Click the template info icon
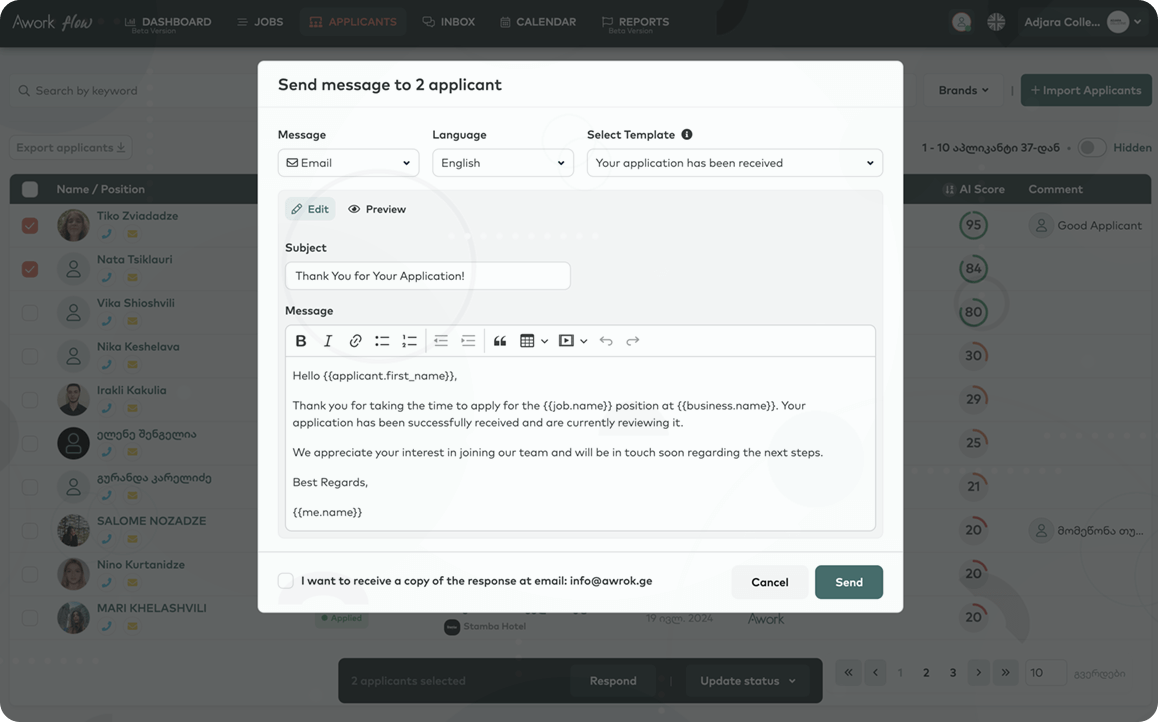 click(687, 135)
